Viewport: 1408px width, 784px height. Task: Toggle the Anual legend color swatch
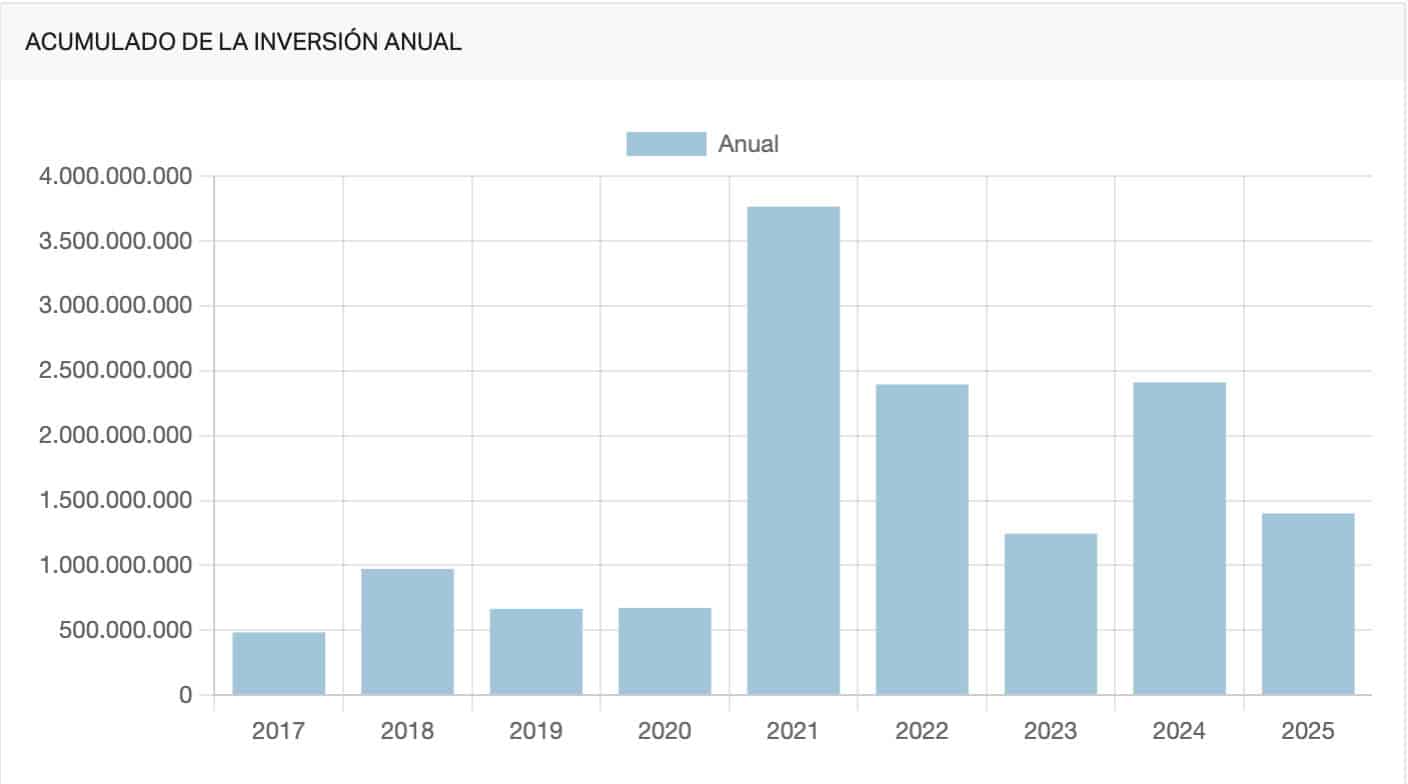(666, 143)
